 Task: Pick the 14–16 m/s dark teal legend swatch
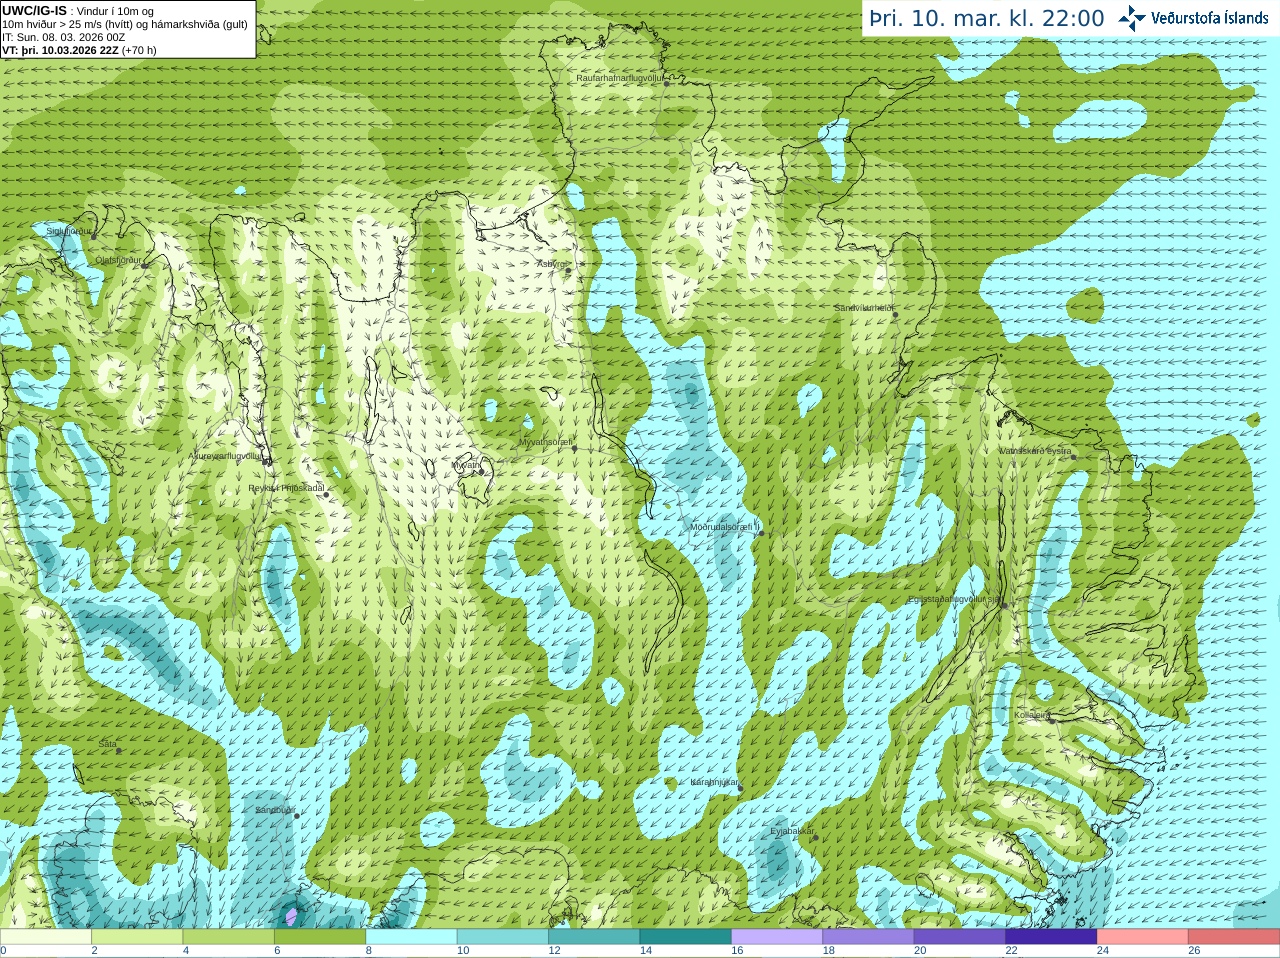pos(686,937)
